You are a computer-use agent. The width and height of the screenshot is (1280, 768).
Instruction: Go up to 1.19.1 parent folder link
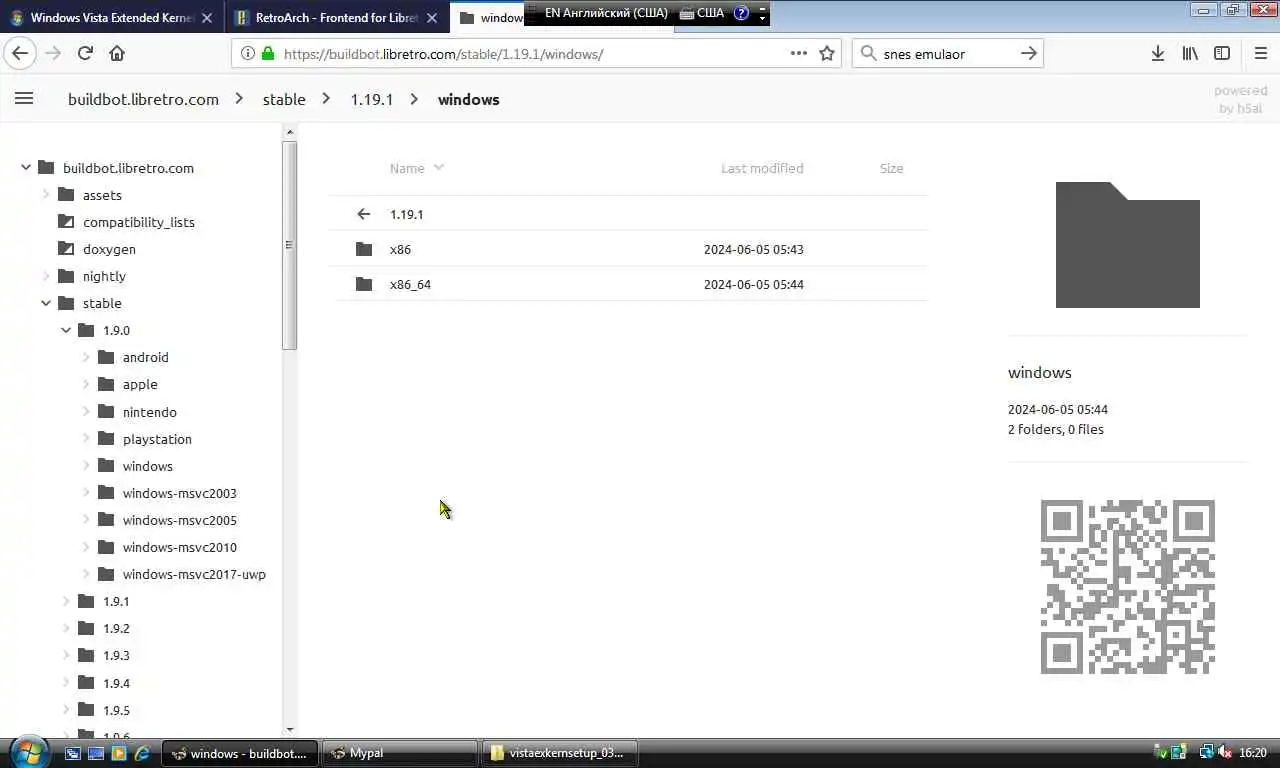coord(406,214)
